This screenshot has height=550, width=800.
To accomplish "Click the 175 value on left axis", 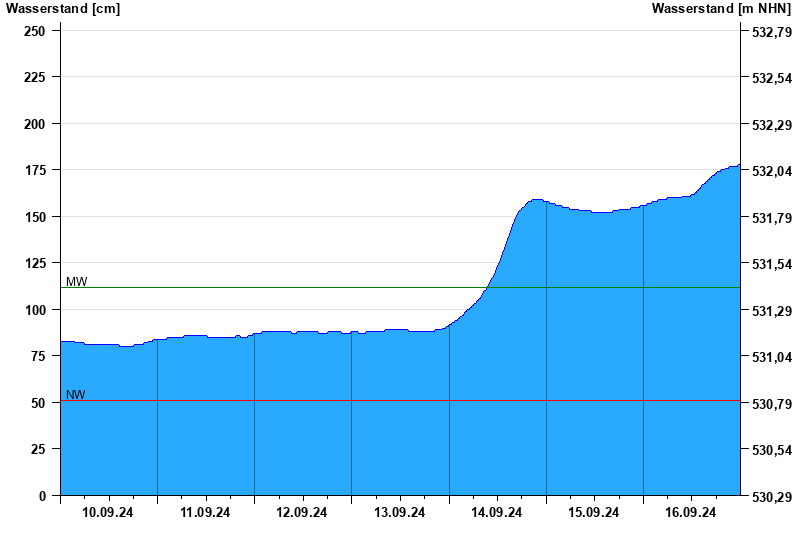I will (x=35, y=170).
